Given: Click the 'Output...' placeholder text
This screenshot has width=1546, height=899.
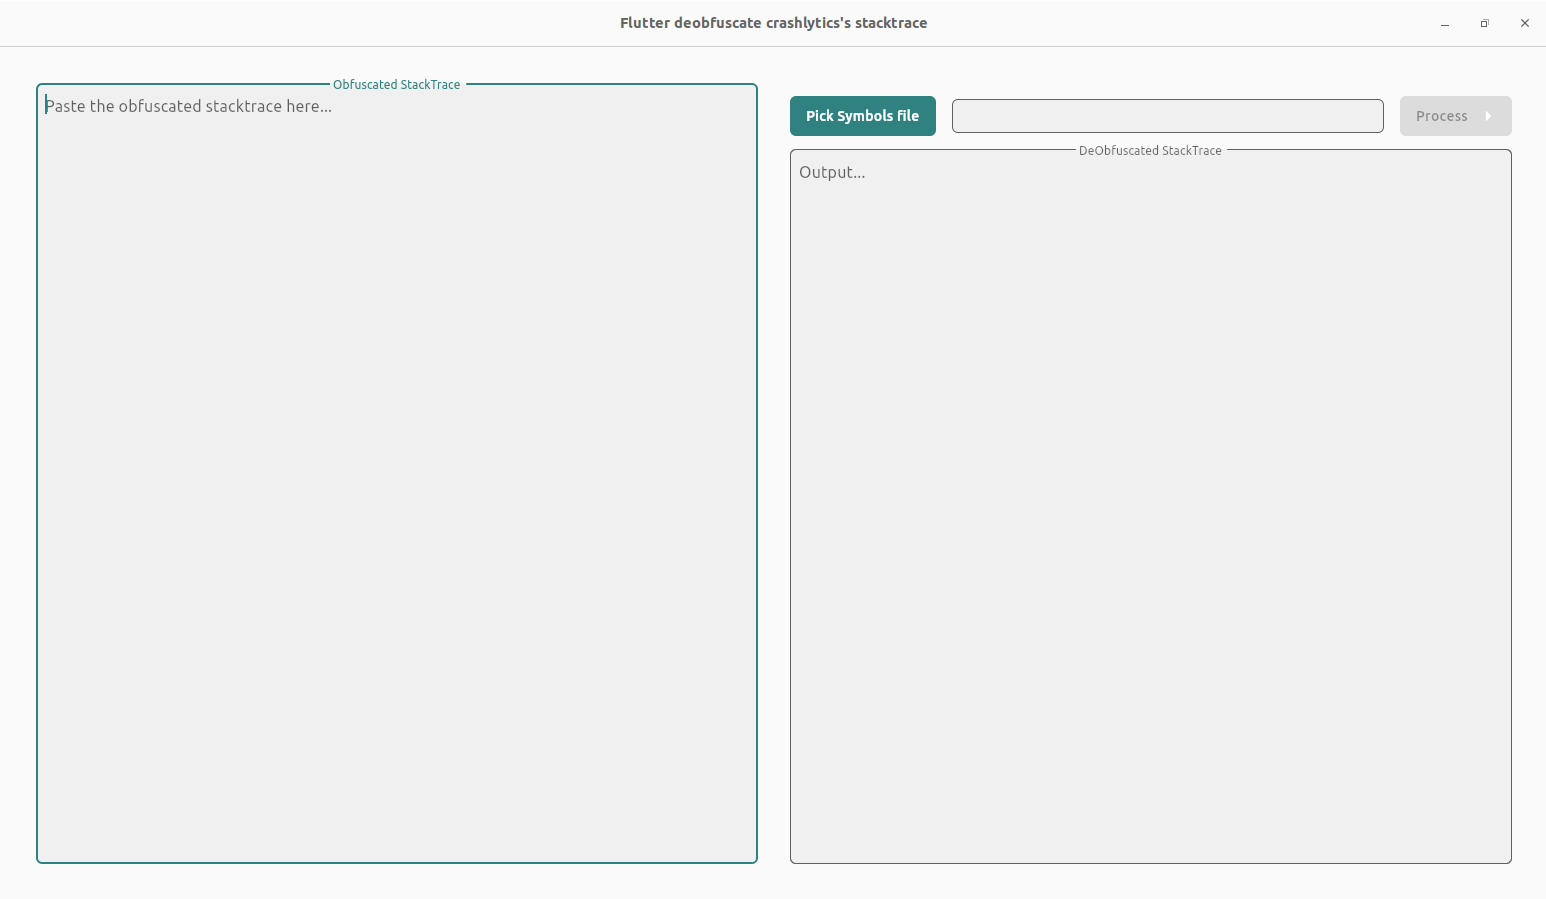Looking at the screenshot, I should (x=832, y=172).
